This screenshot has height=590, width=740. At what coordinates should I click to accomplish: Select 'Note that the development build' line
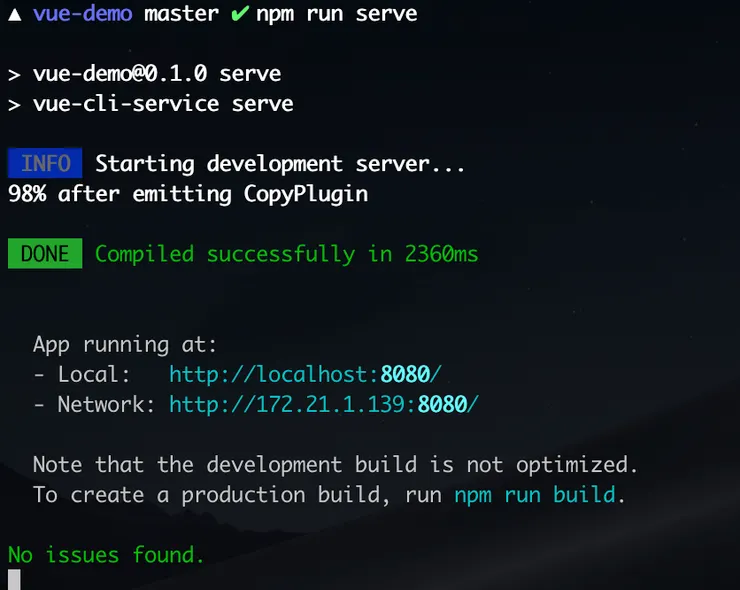335,465
